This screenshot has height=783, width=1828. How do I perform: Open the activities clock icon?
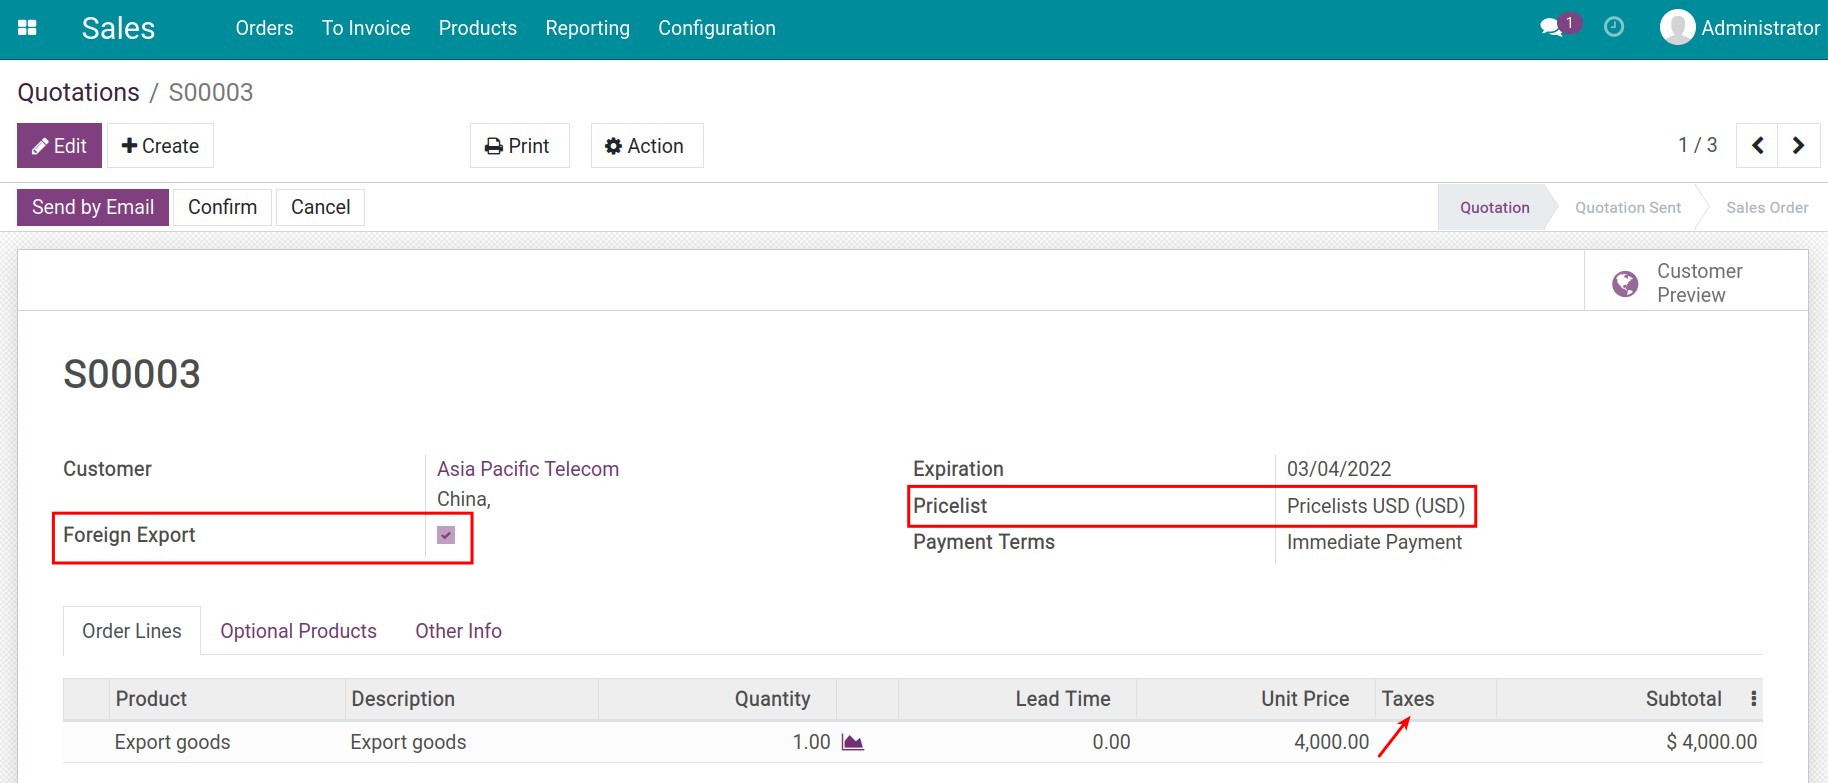(1614, 28)
